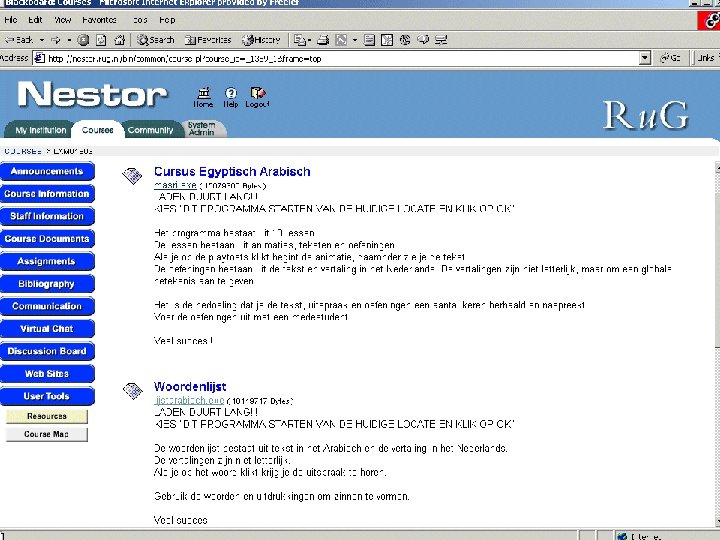
Task: Click the Nestor logo
Action: tap(93, 94)
